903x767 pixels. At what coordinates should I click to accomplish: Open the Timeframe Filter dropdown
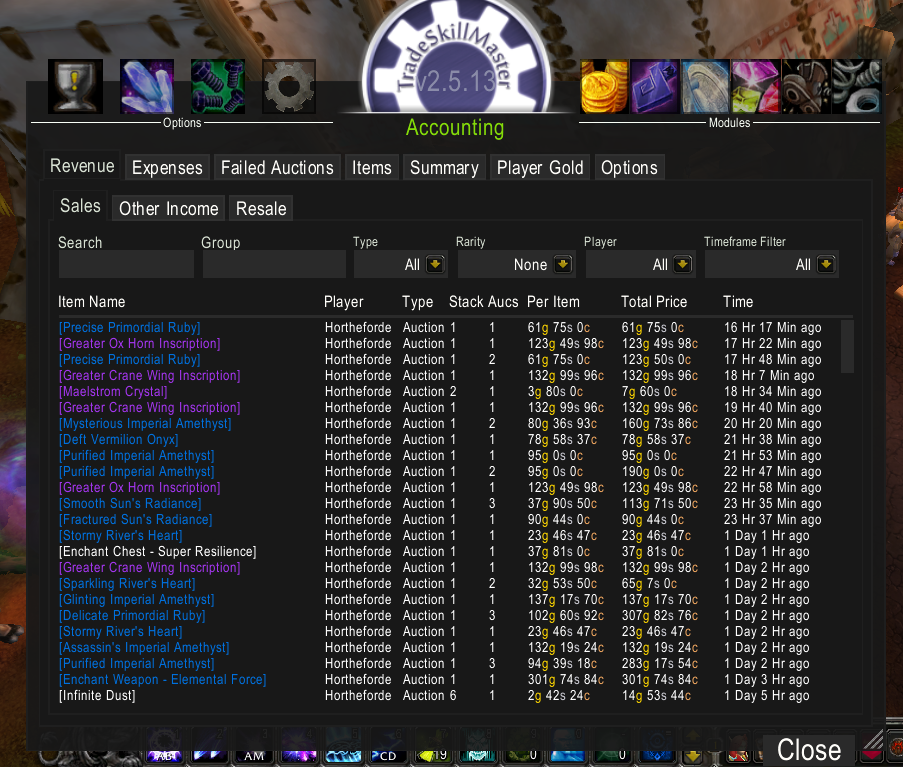(x=826, y=264)
